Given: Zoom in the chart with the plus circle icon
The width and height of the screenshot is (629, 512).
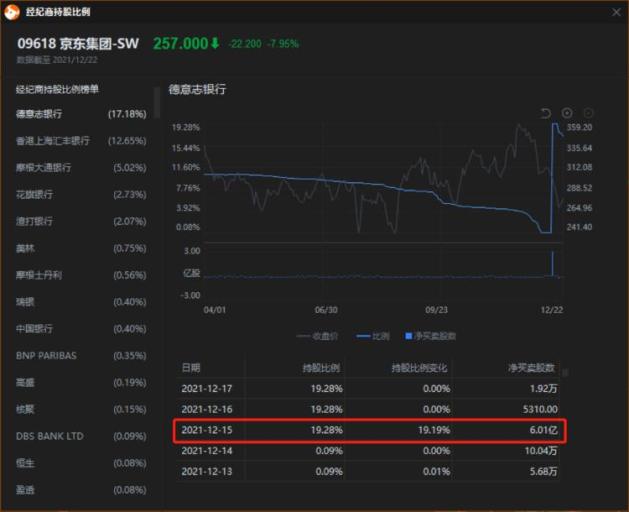Looking at the screenshot, I should click(x=567, y=113).
